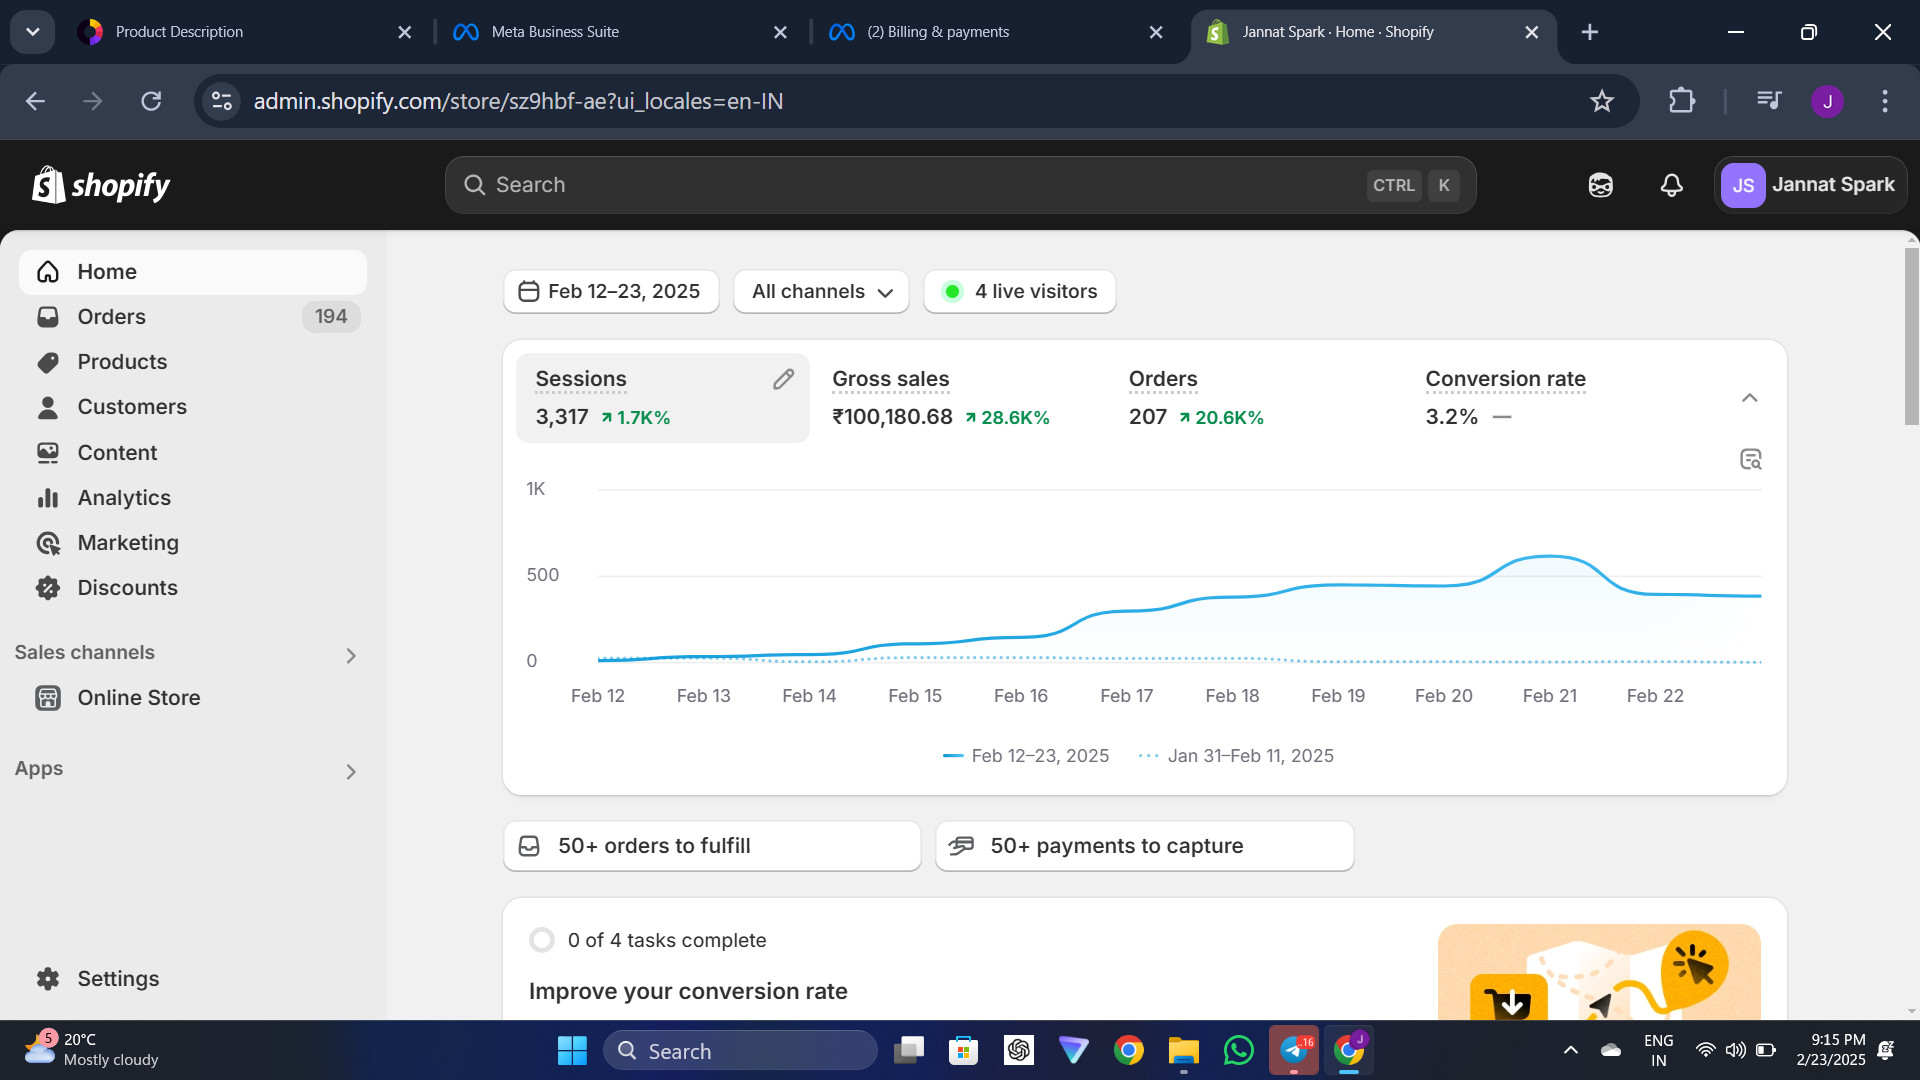
Task: Open the weather widget on taskbar
Action: (x=92, y=1050)
